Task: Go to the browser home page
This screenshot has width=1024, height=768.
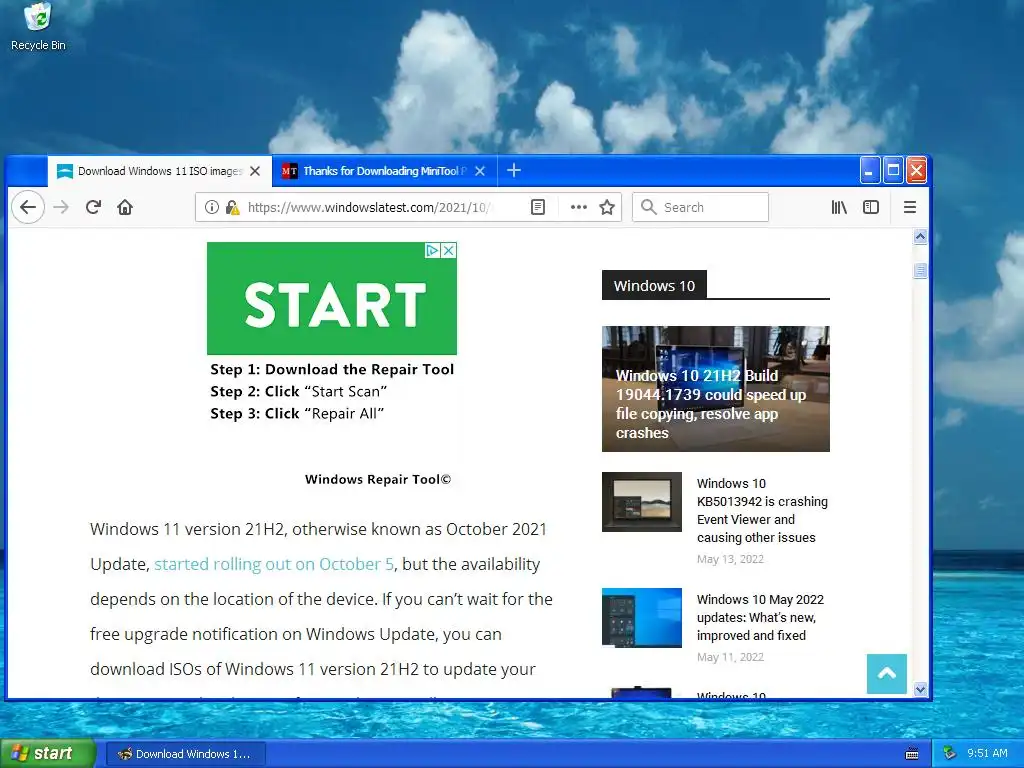Action: tap(125, 207)
